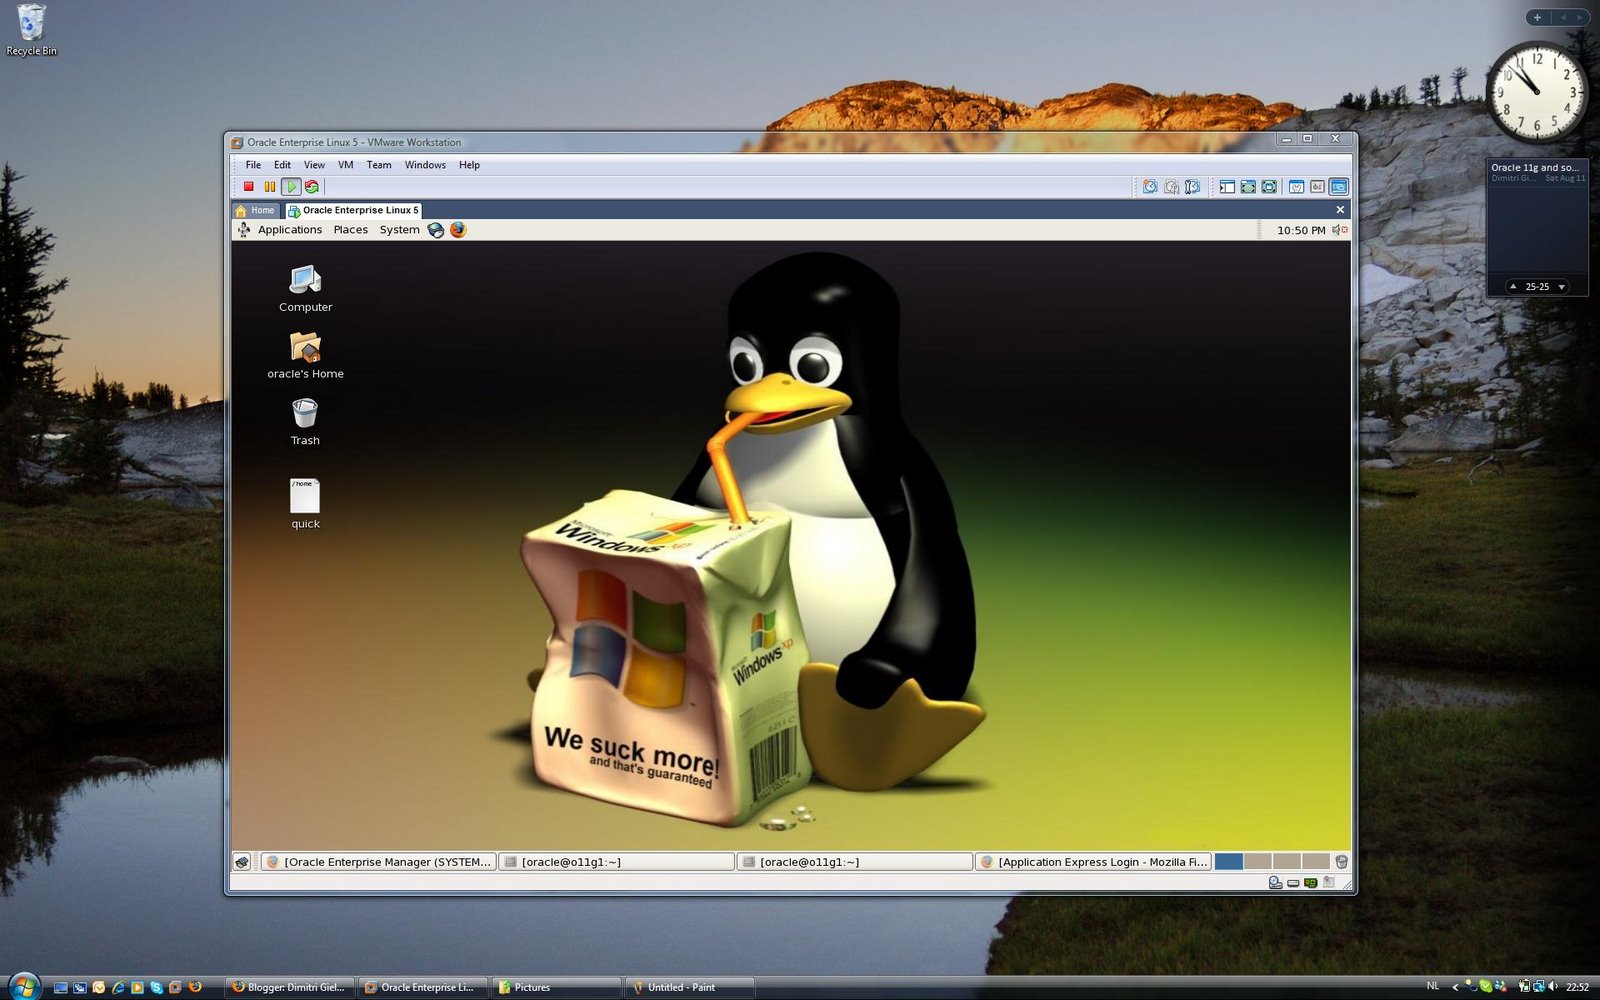1600x1000 pixels.
Task: Launch Firefox from the GNOME top panel
Action: tap(458, 230)
